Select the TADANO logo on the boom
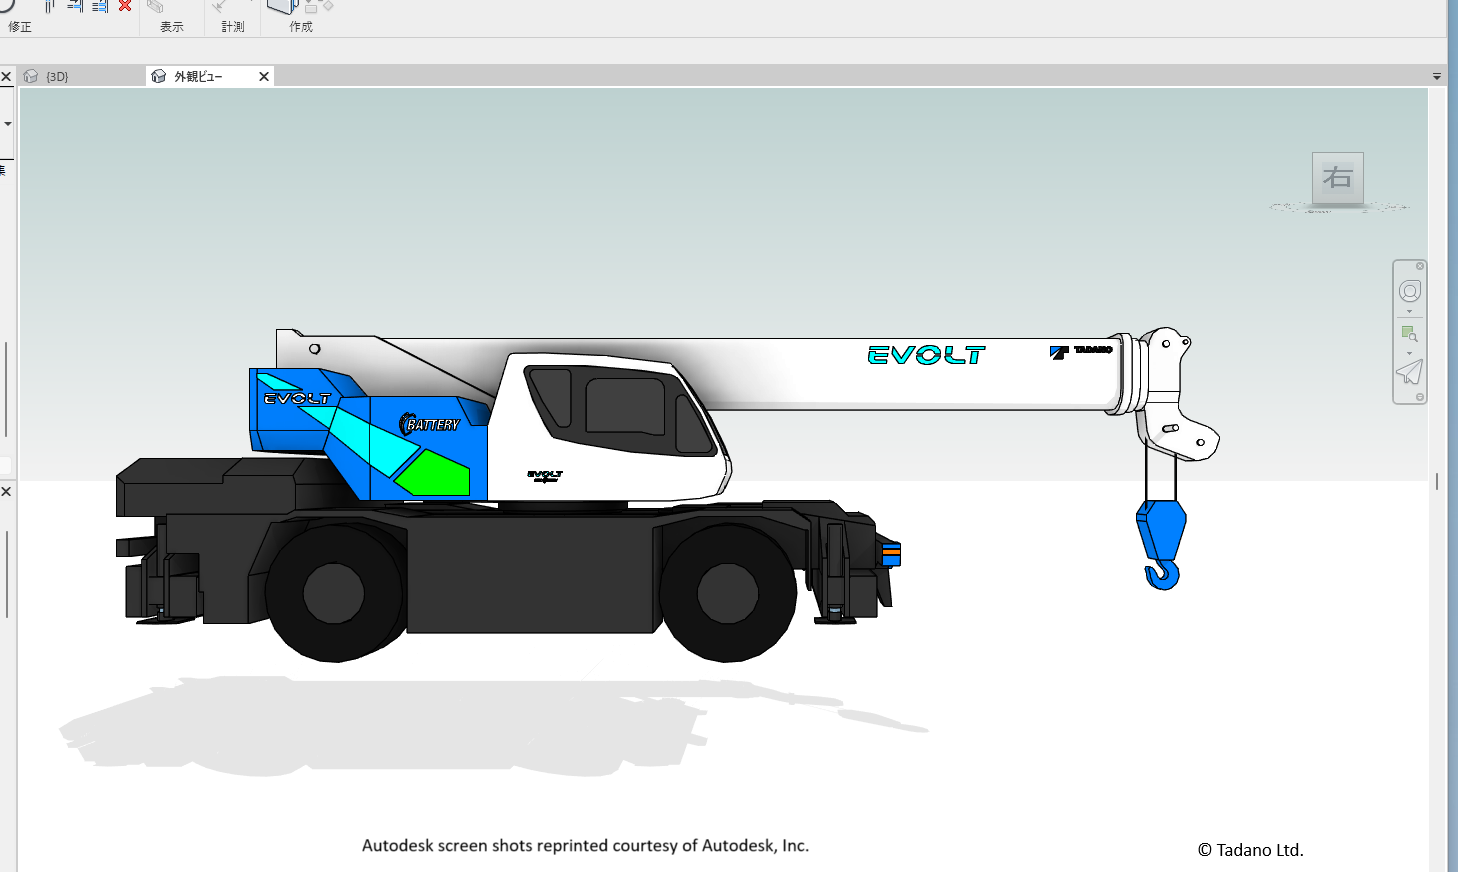The image size is (1458, 872). click(1081, 351)
